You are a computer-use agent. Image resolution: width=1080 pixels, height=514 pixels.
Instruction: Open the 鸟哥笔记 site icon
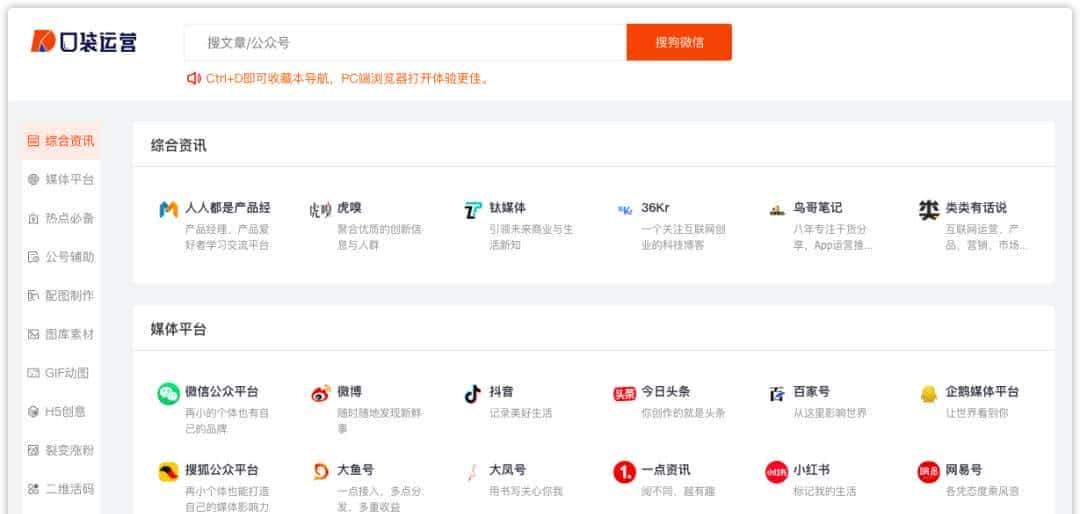777,209
